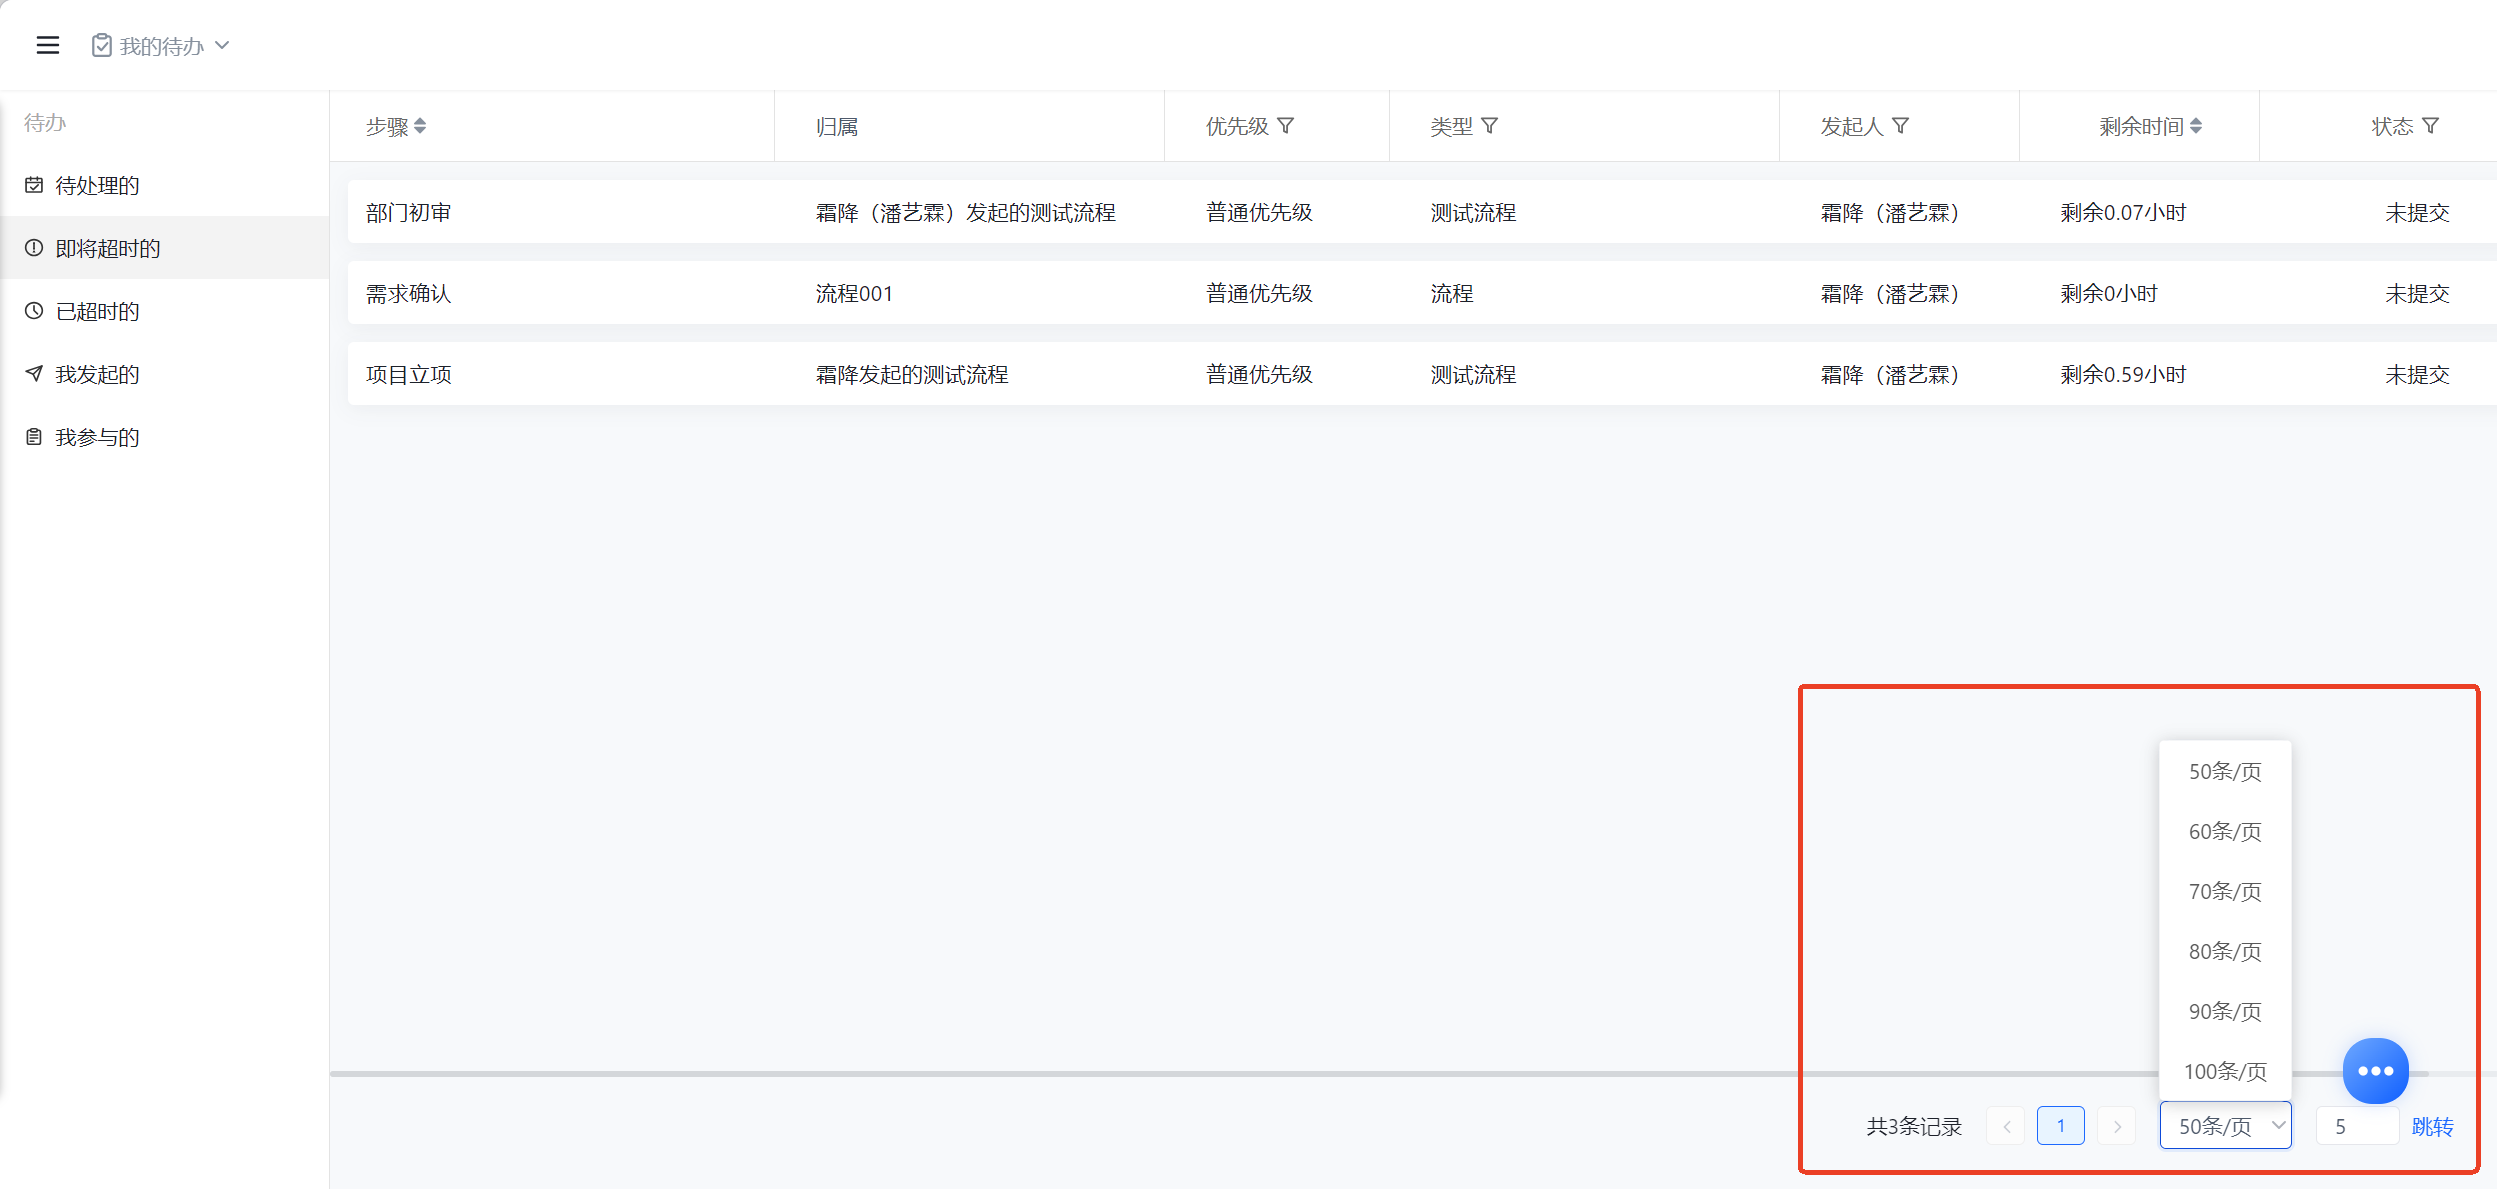The image size is (2497, 1189).
Task: Click the 我发起的 paper plane icon
Action: point(34,374)
